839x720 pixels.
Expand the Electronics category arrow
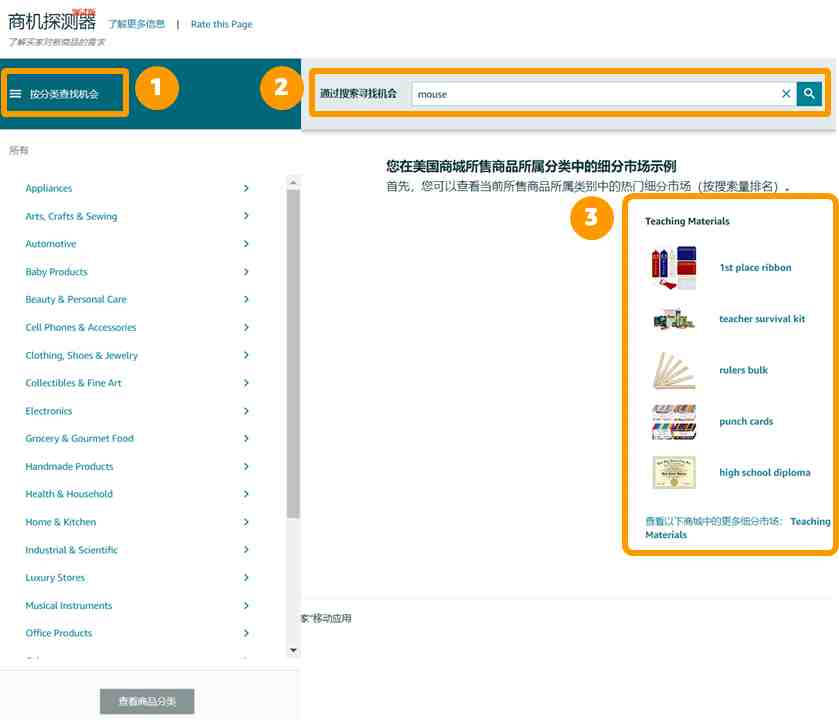(246, 411)
